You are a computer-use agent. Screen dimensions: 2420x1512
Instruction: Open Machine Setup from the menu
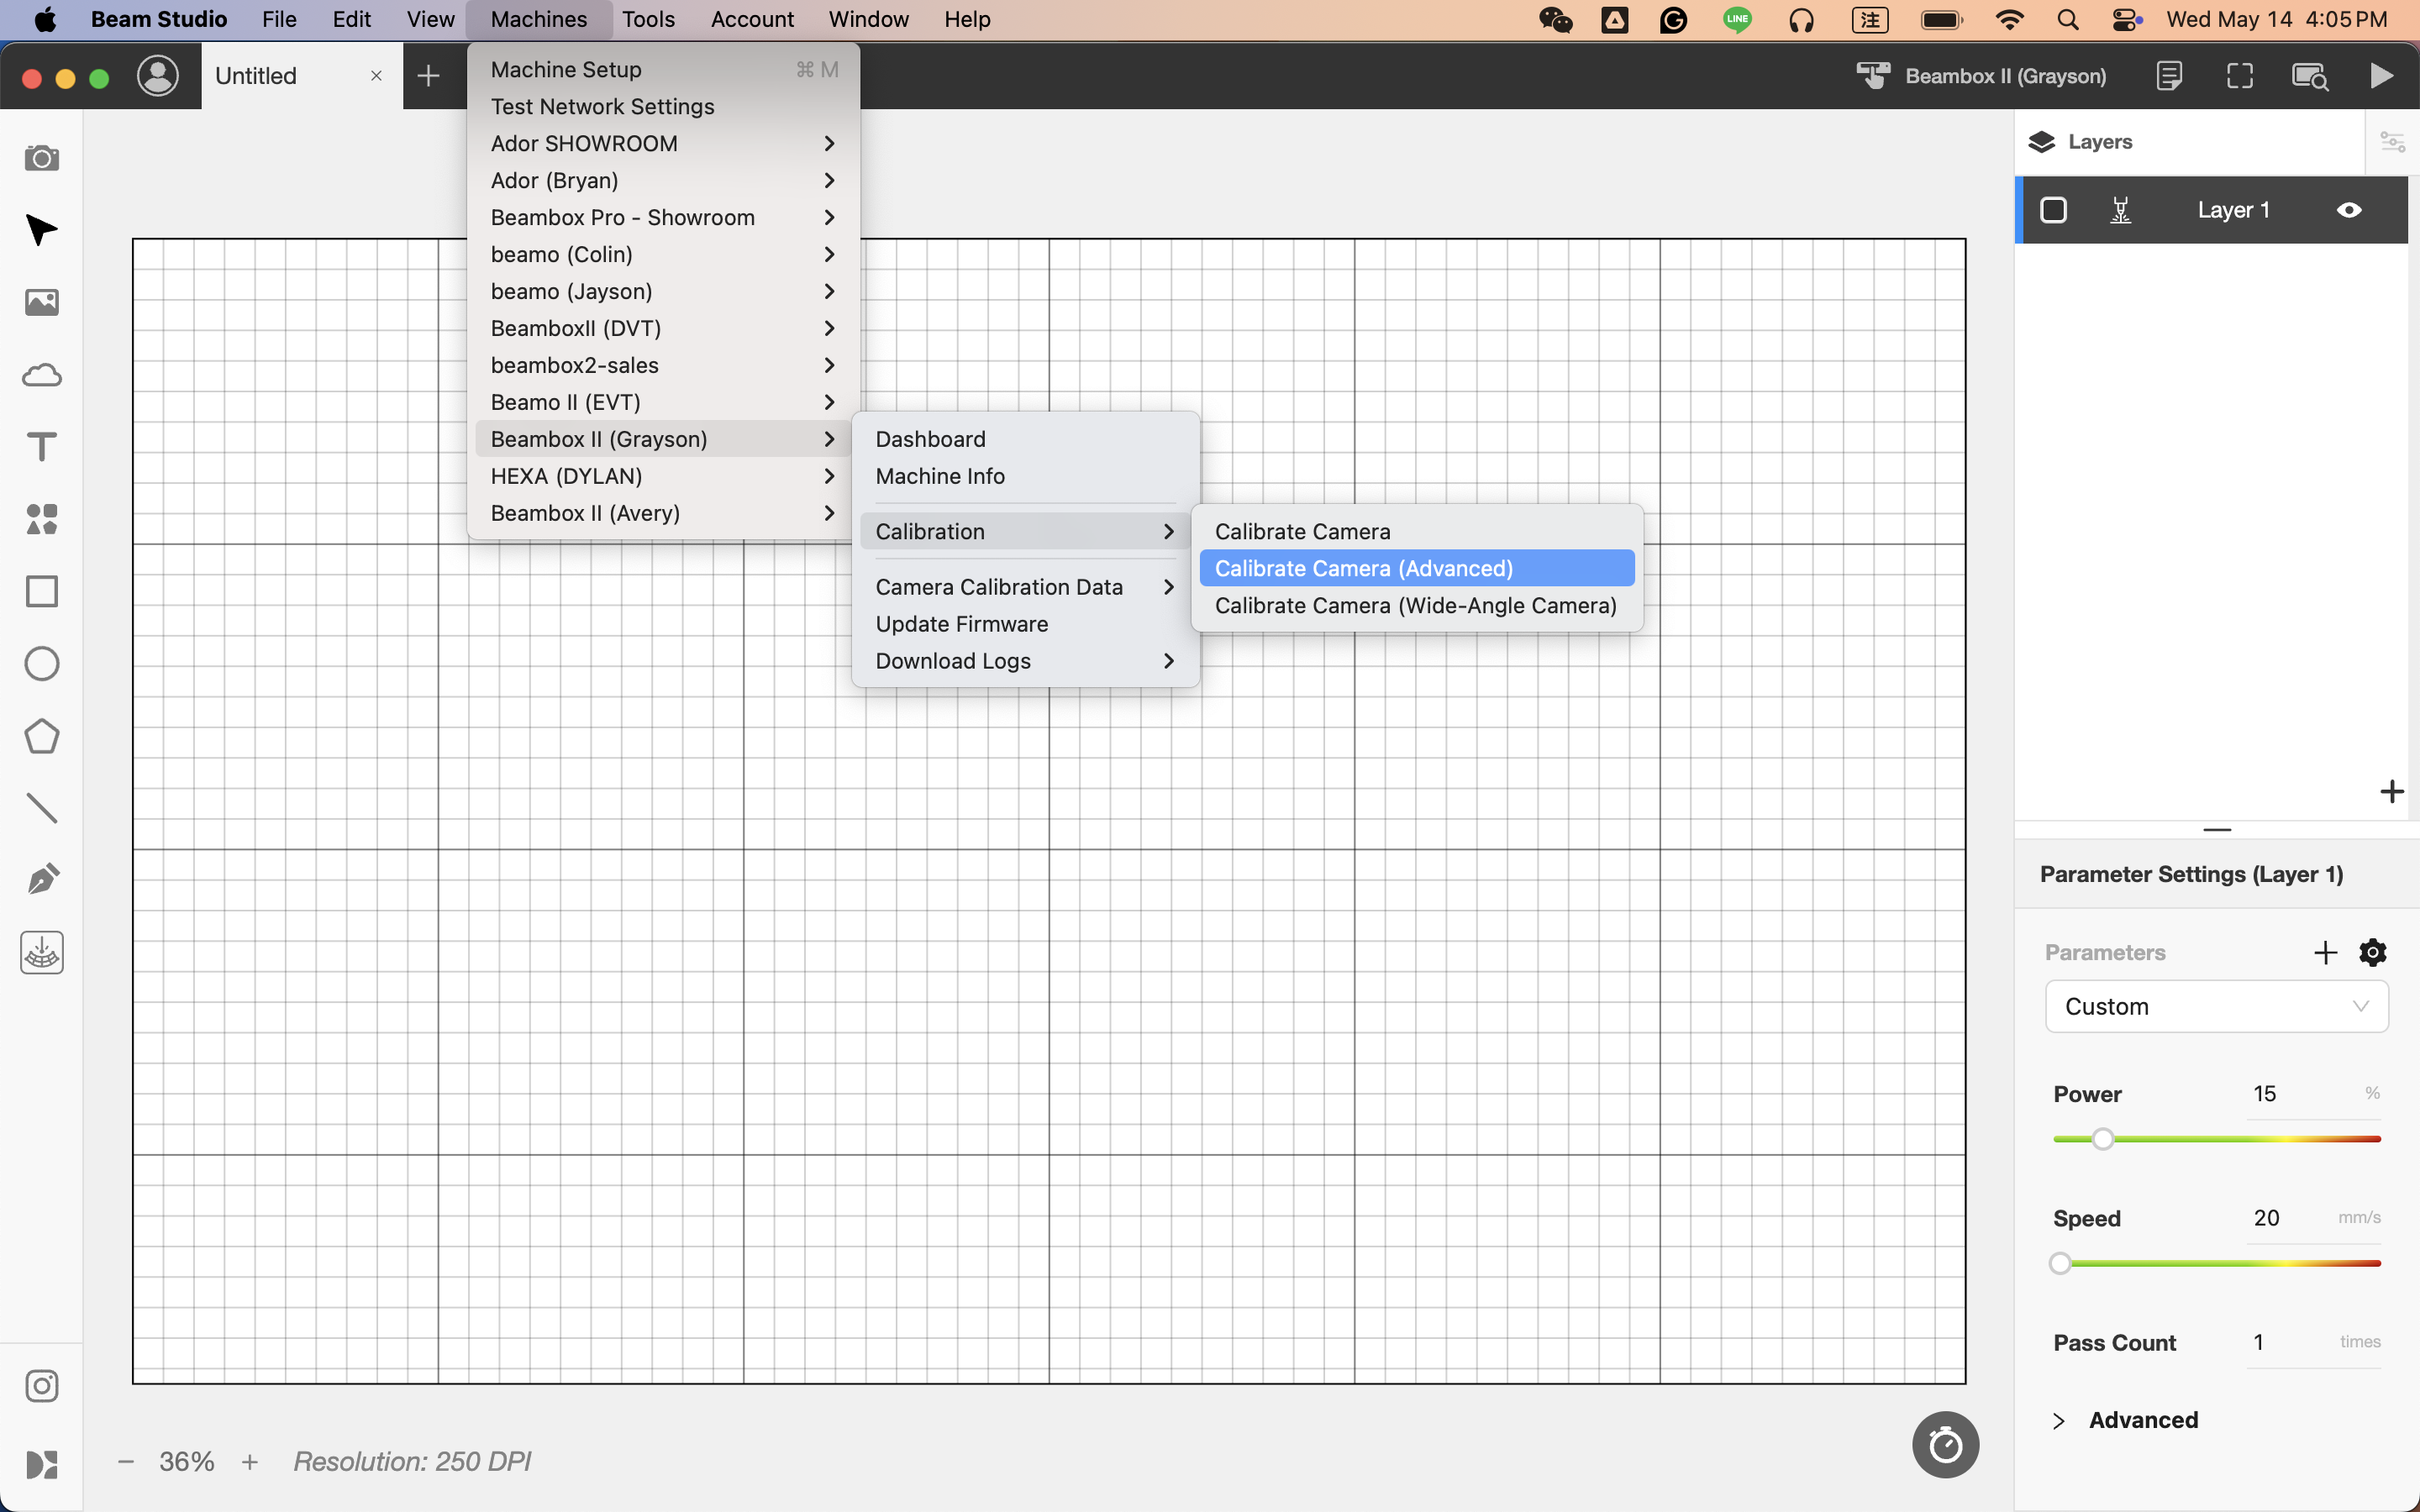[x=661, y=69]
